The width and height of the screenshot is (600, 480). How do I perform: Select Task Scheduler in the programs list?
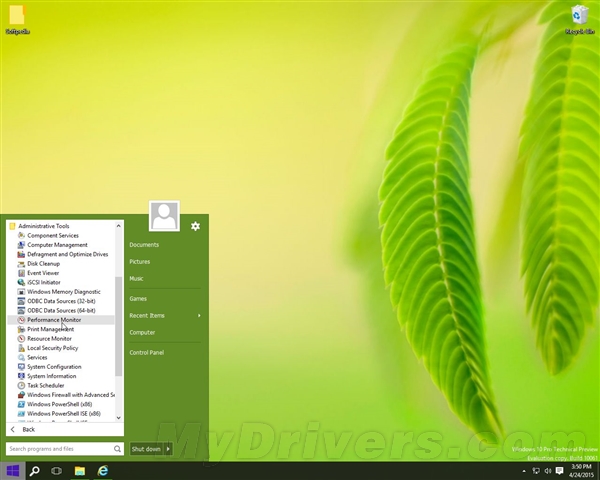pyautogui.click(x=47, y=385)
